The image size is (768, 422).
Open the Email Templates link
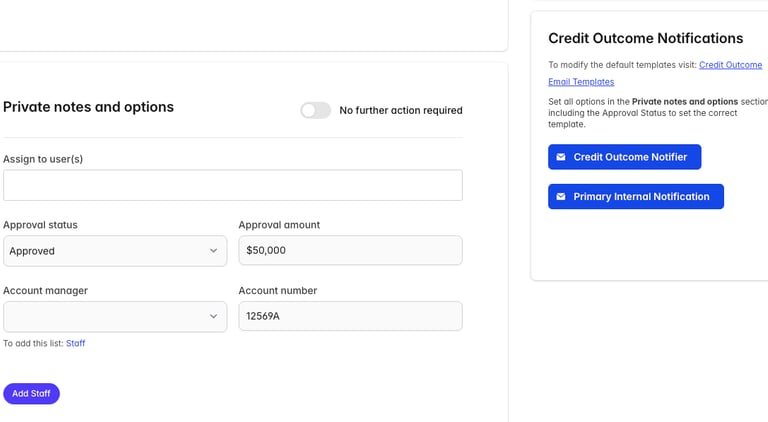[x=581, y=82]
